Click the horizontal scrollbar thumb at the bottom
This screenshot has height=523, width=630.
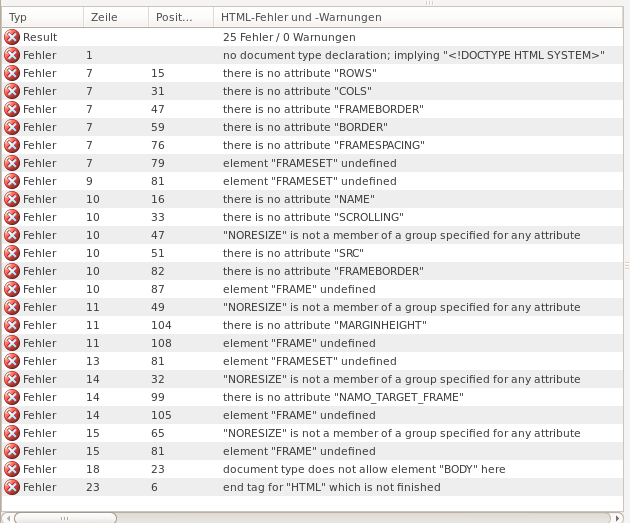64,517
